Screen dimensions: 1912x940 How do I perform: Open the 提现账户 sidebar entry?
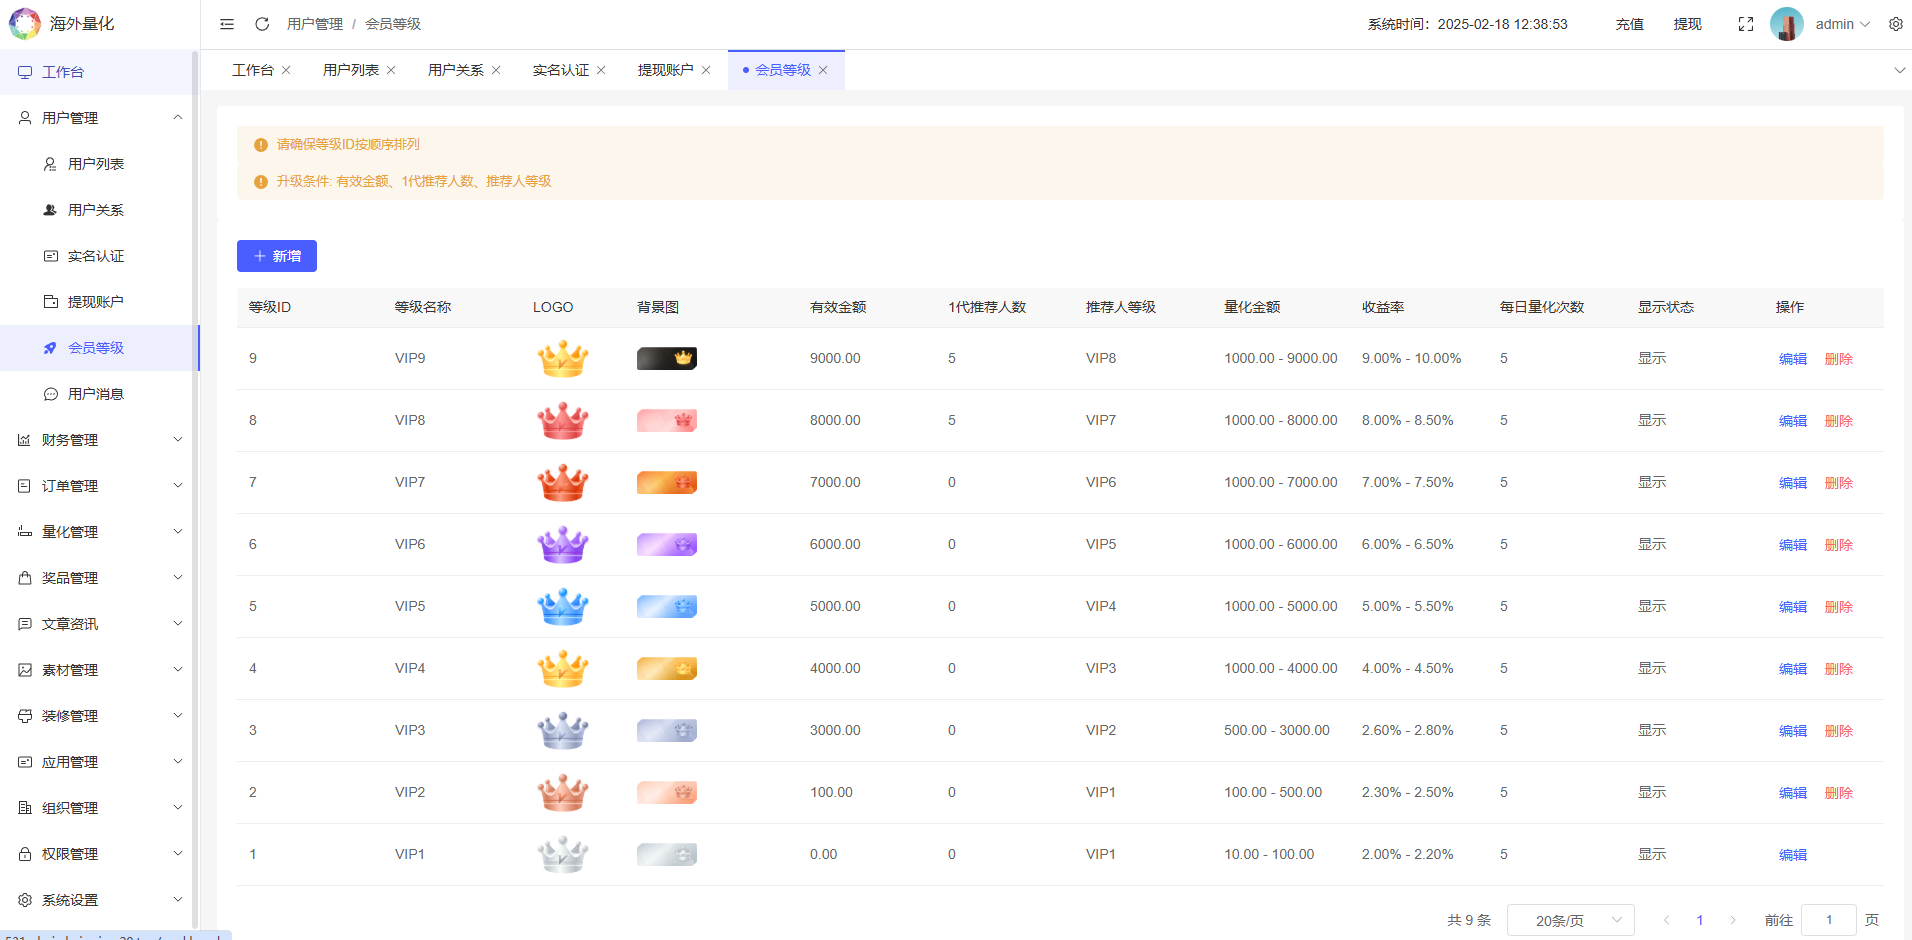click(96, 301)
